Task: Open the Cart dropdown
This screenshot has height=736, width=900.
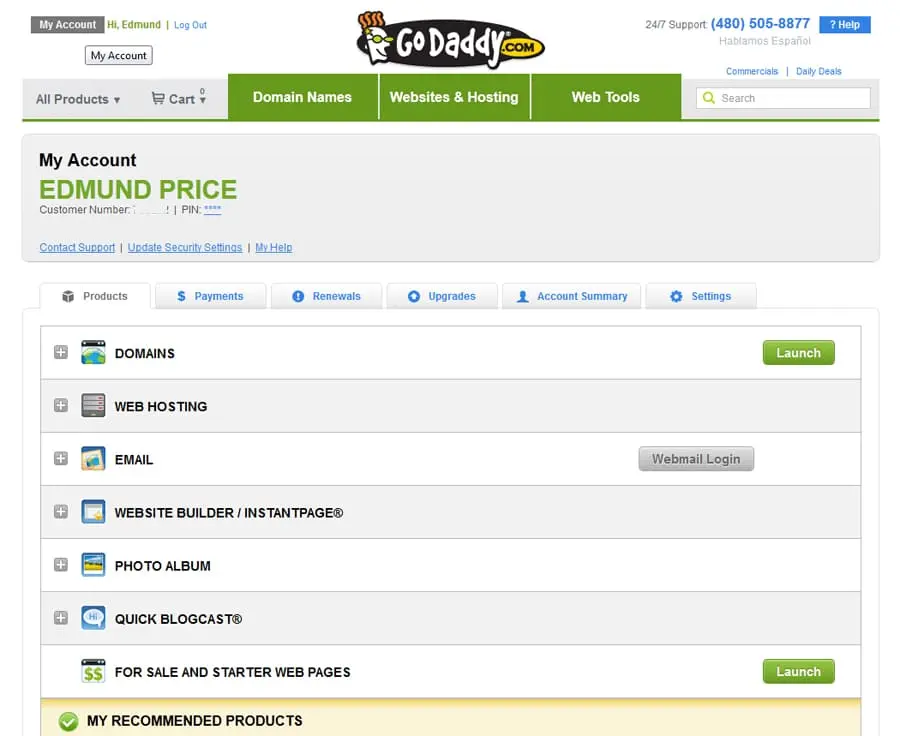Action: point(179,98)
